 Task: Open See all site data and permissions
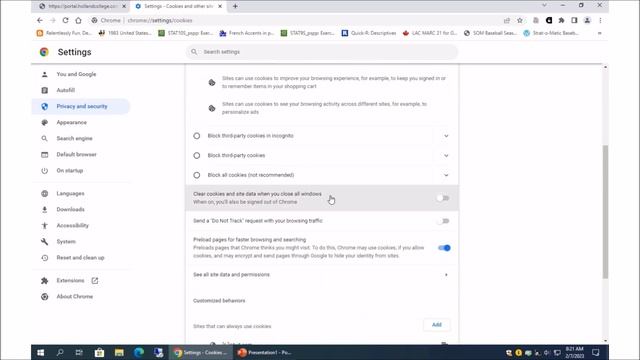coord(321,275)
